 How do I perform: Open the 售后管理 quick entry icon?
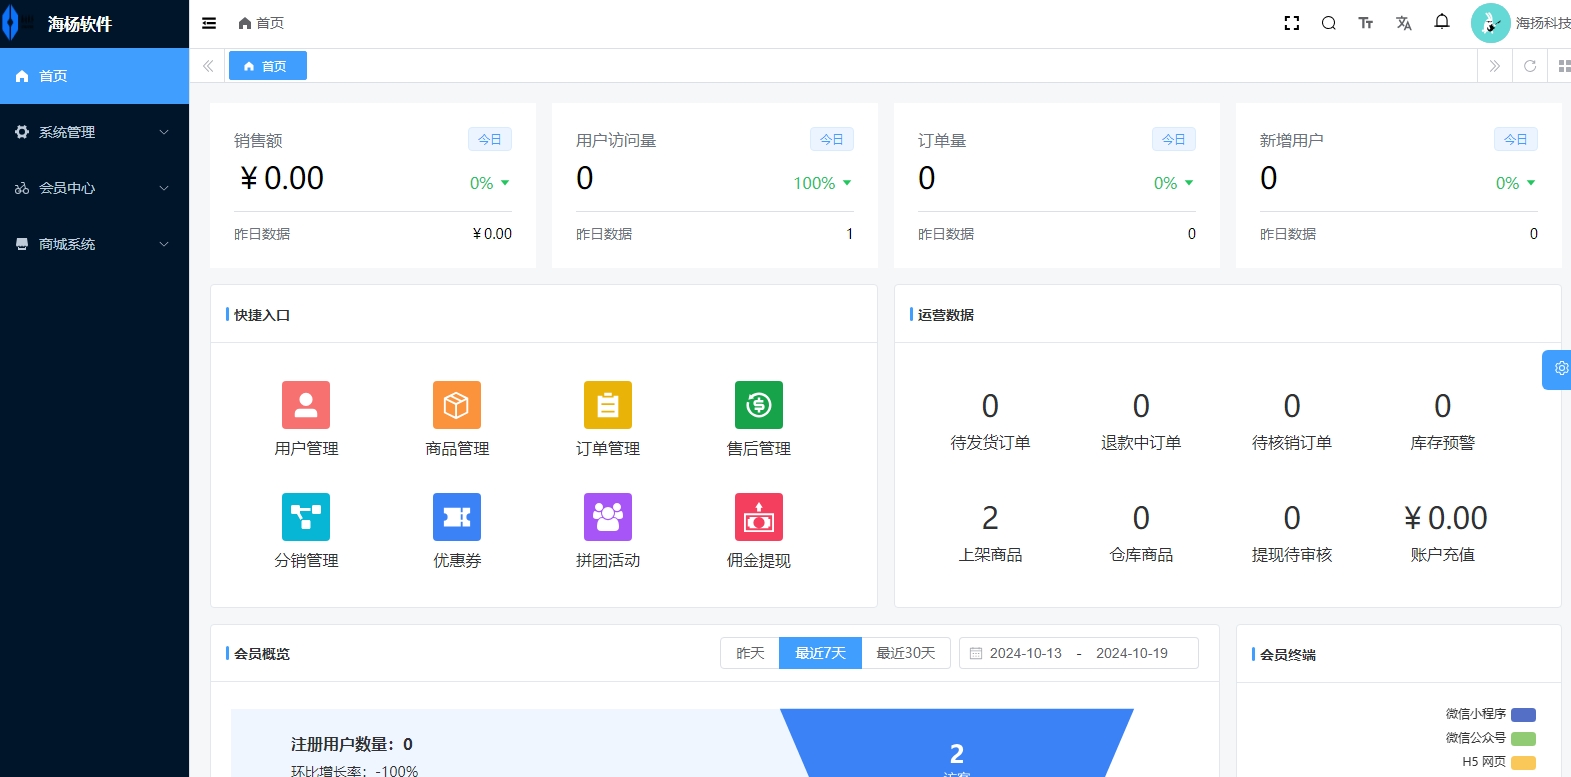coord(759,405)
